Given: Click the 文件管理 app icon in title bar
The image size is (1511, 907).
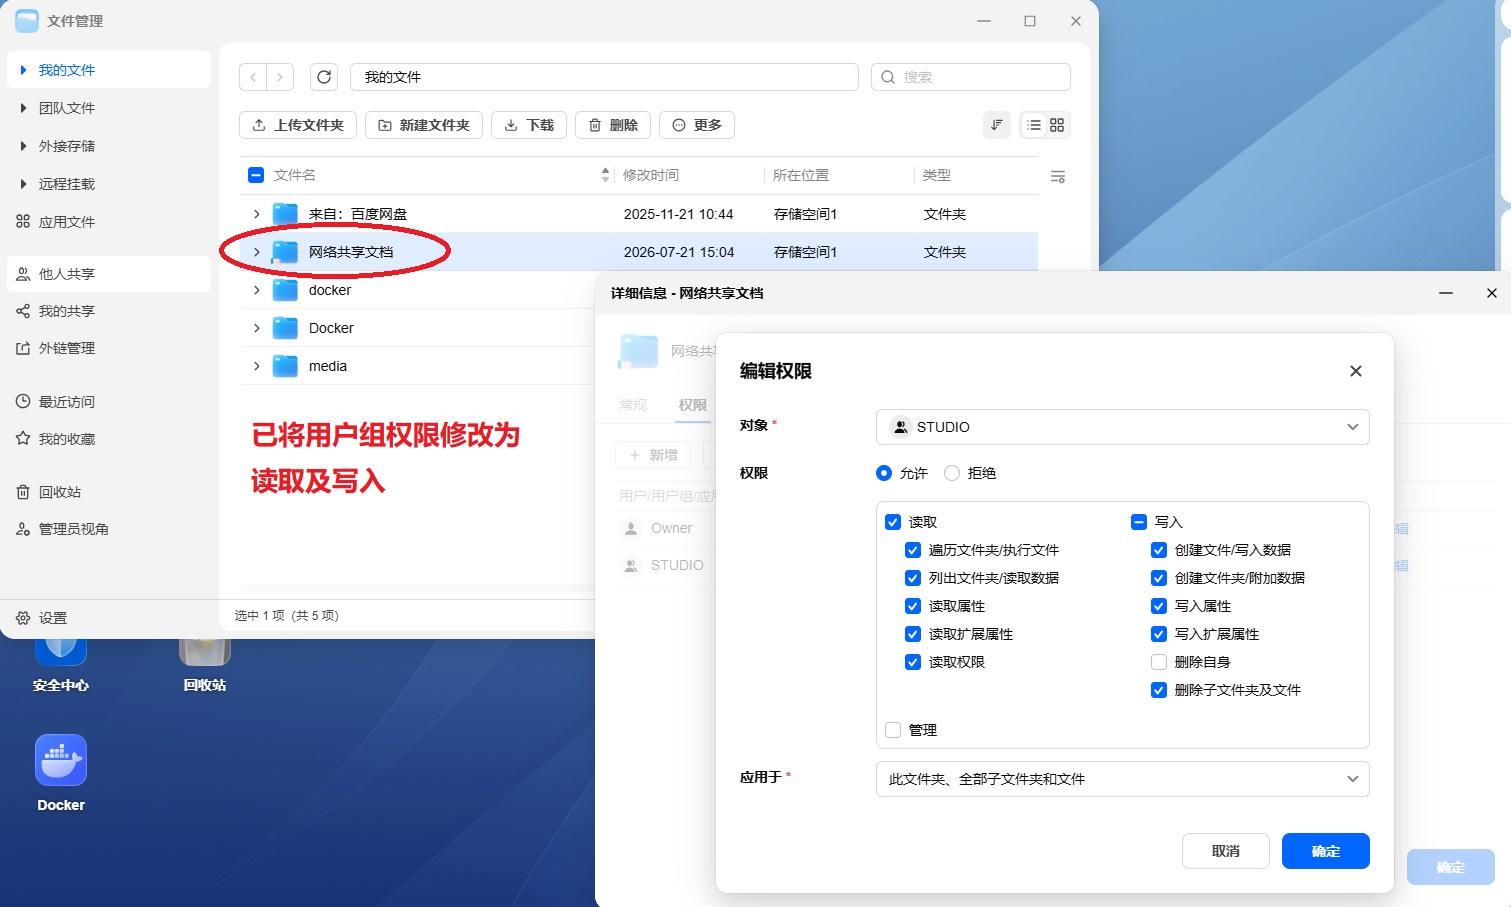Looking at the screenshot, I should click(x=27, y=21).
